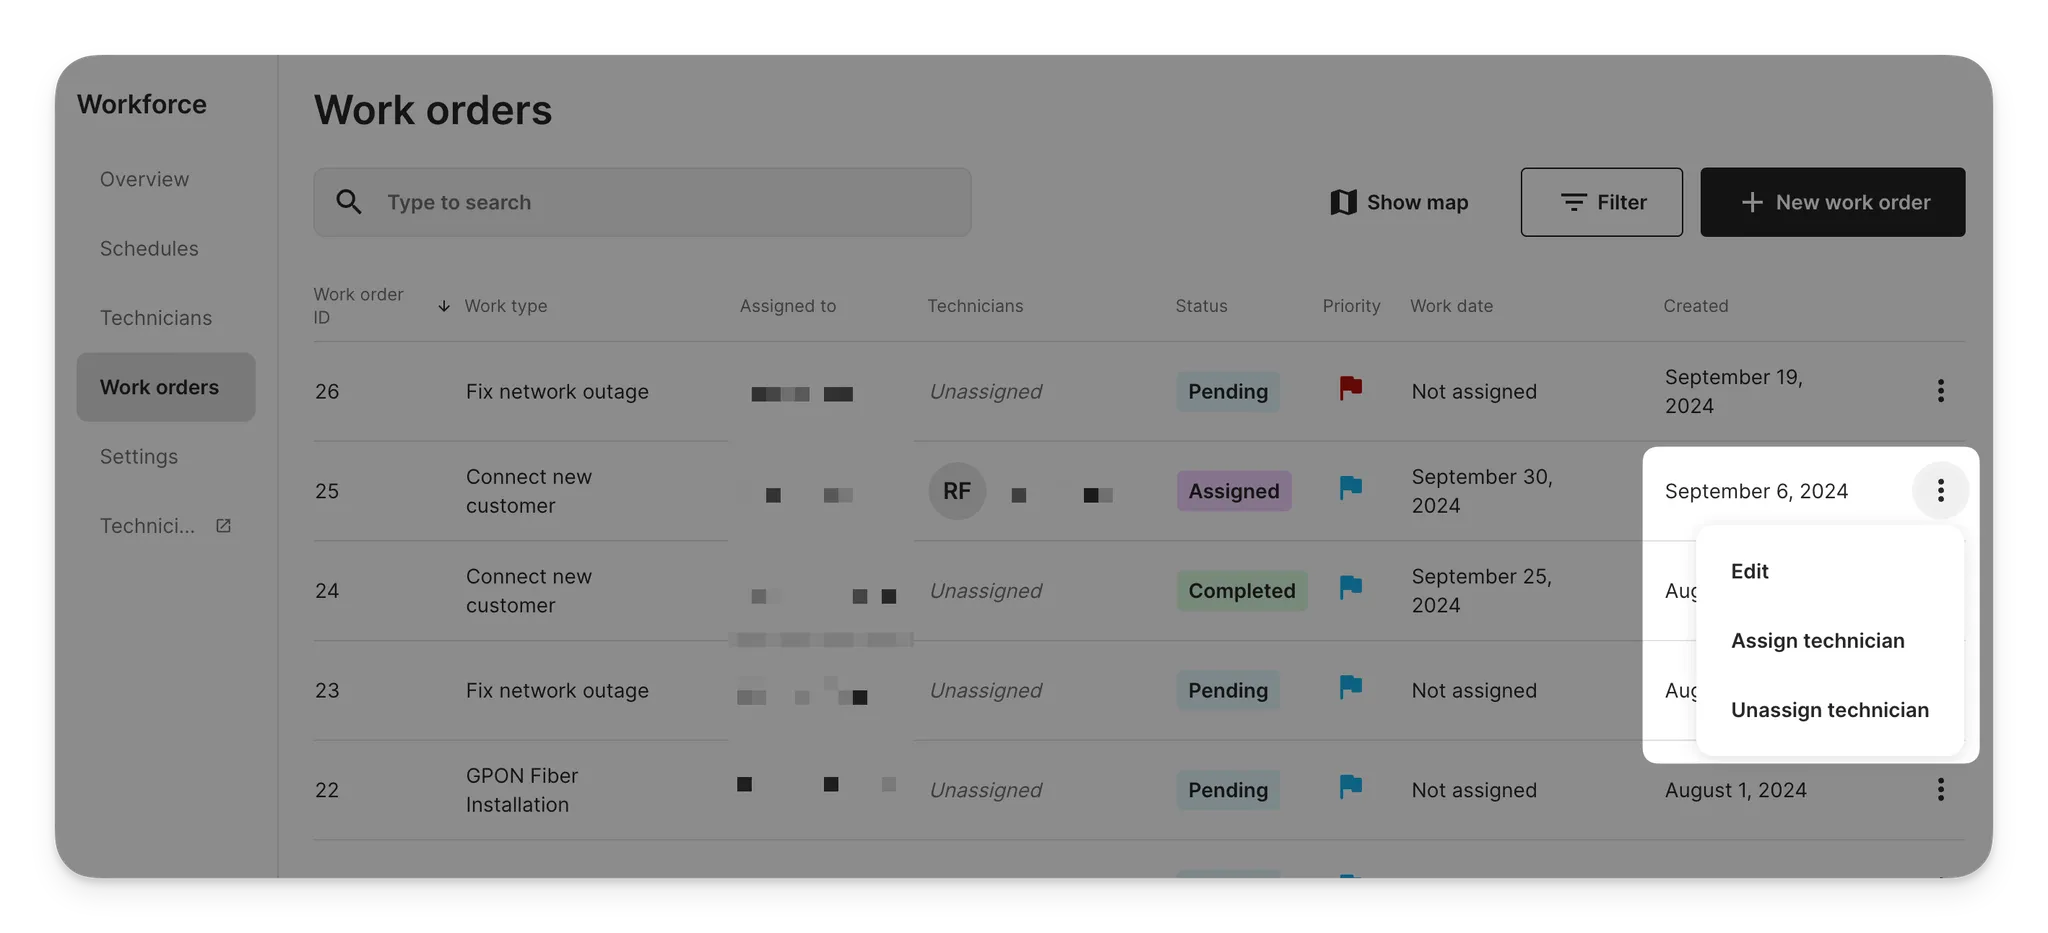Viewport: 2048px width, 933px height.
Task: Sort by the Work order ID header
Action: point(358,306)
